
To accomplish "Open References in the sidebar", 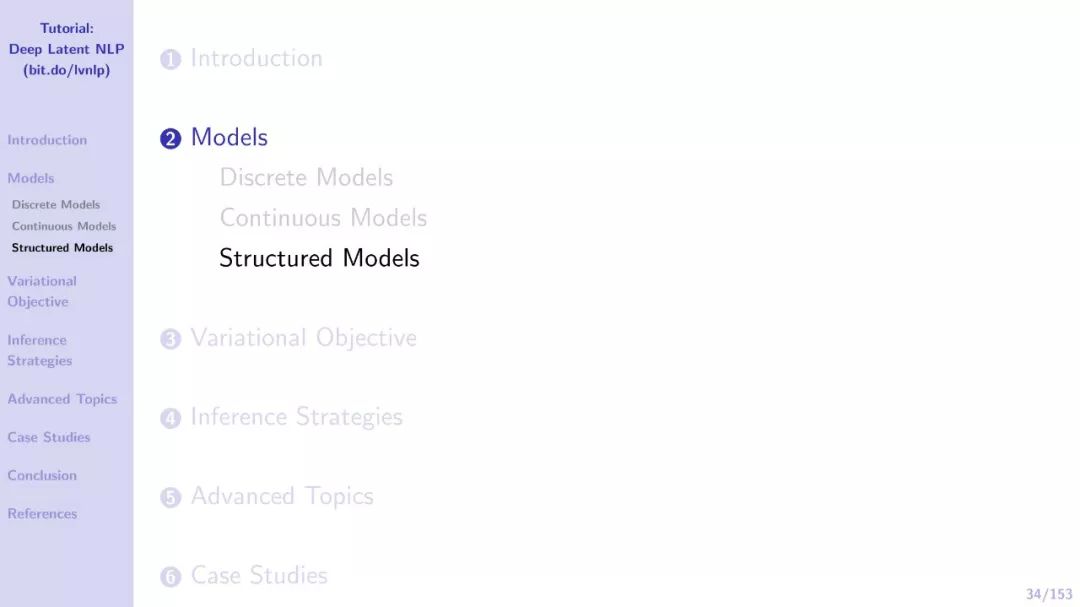I will click(42, 513).
